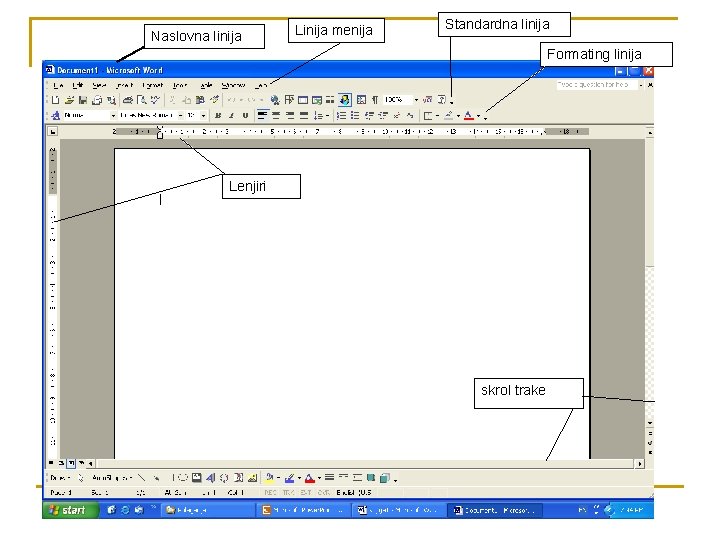This screenshot has height=540, width=720.
Task: Toggle Underline formatting
Action: coord(245,116)
